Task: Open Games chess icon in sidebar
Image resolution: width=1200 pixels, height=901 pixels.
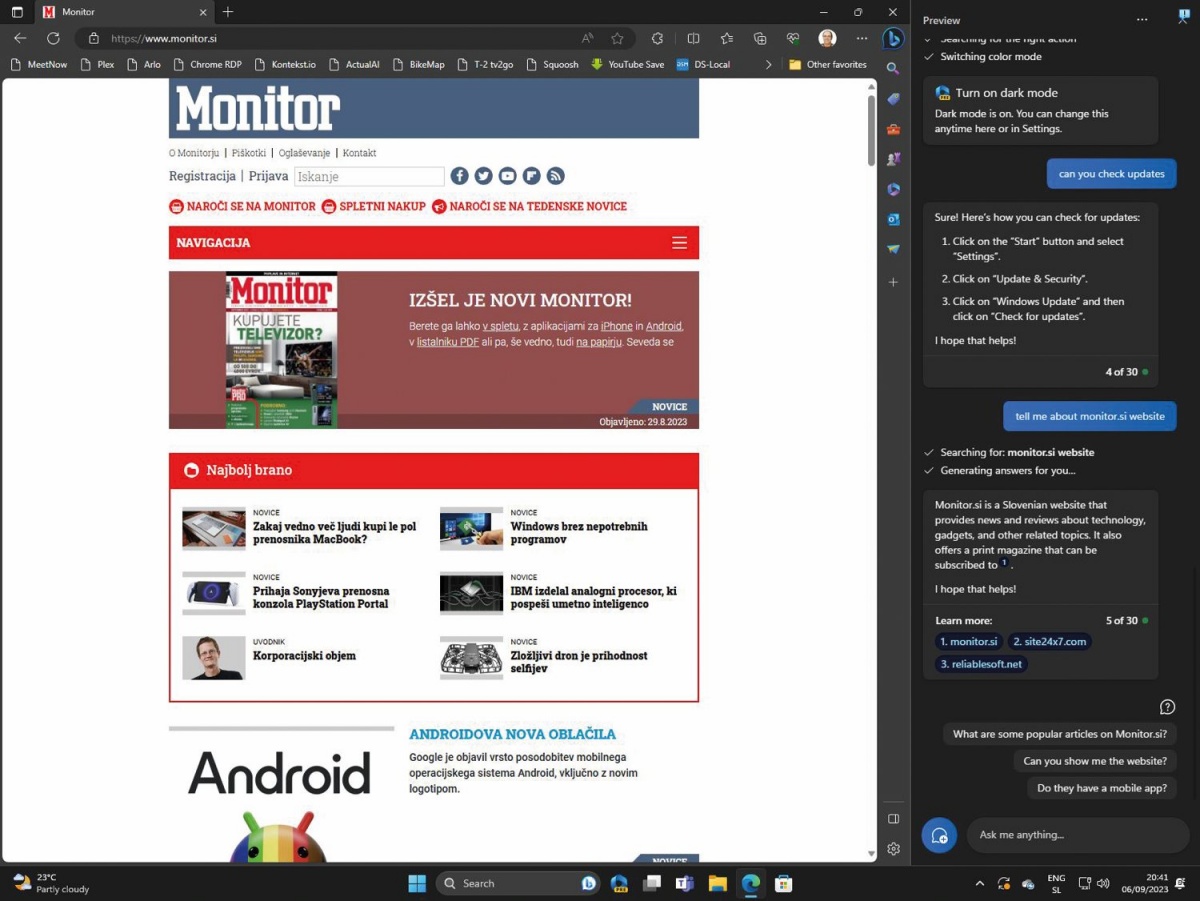Action: coord(893,159)
